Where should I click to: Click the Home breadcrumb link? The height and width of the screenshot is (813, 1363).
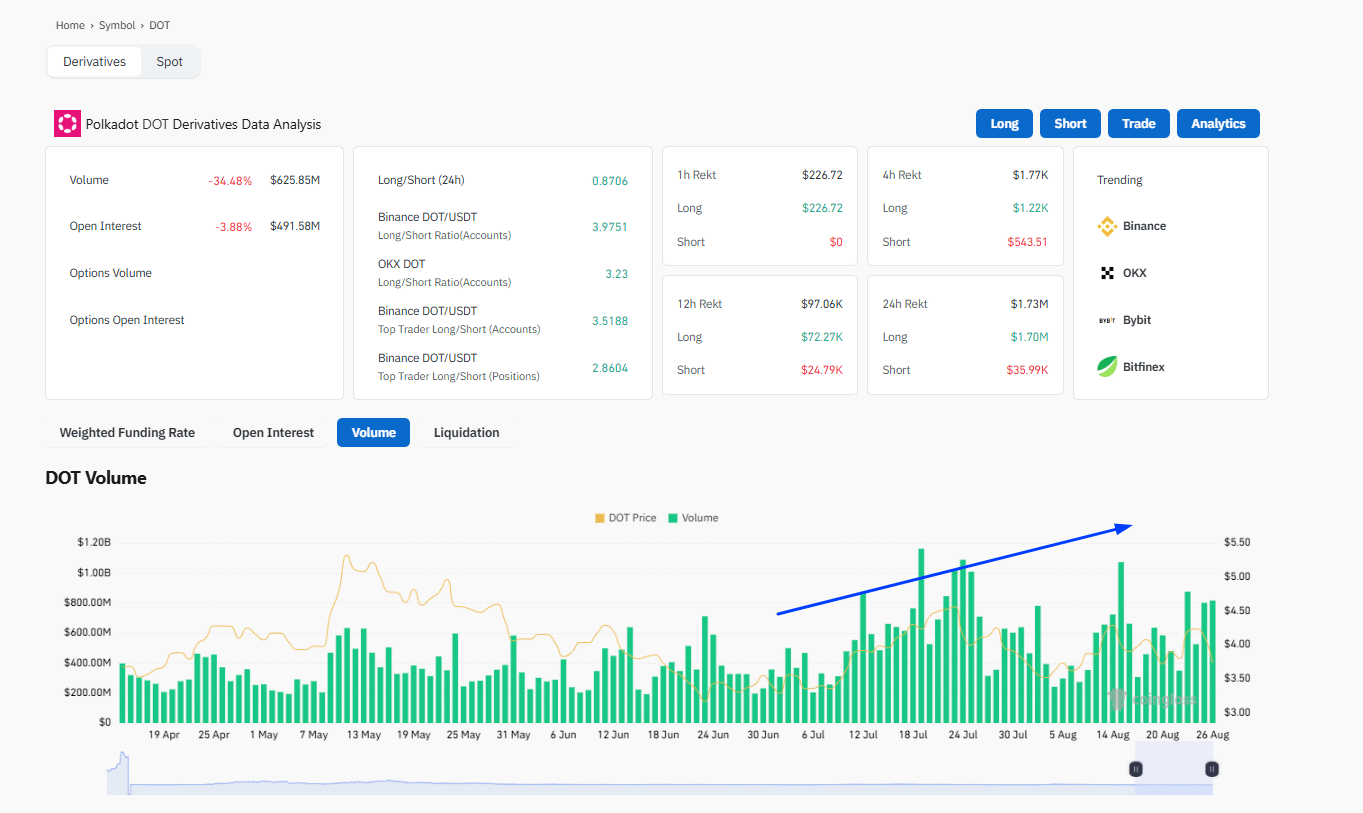tap(70, 25)
